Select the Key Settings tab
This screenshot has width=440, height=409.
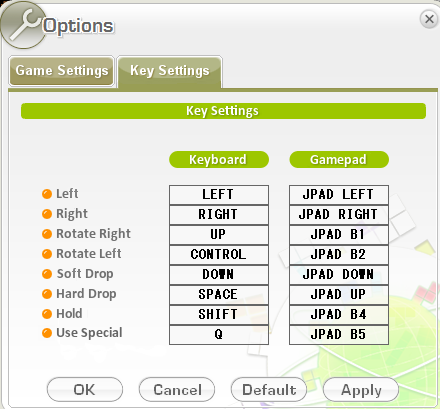pos(170,71)
